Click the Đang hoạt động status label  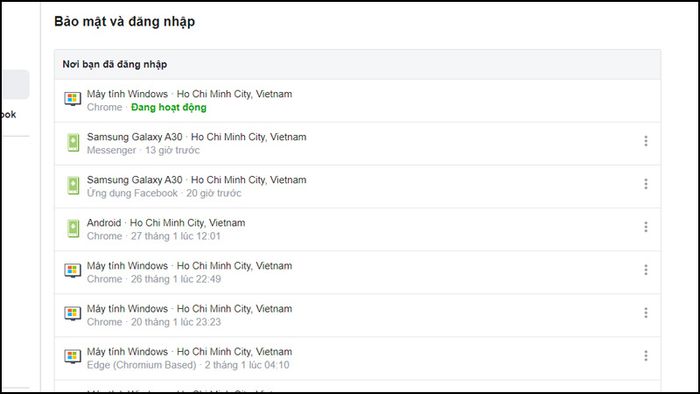point(169,108)
